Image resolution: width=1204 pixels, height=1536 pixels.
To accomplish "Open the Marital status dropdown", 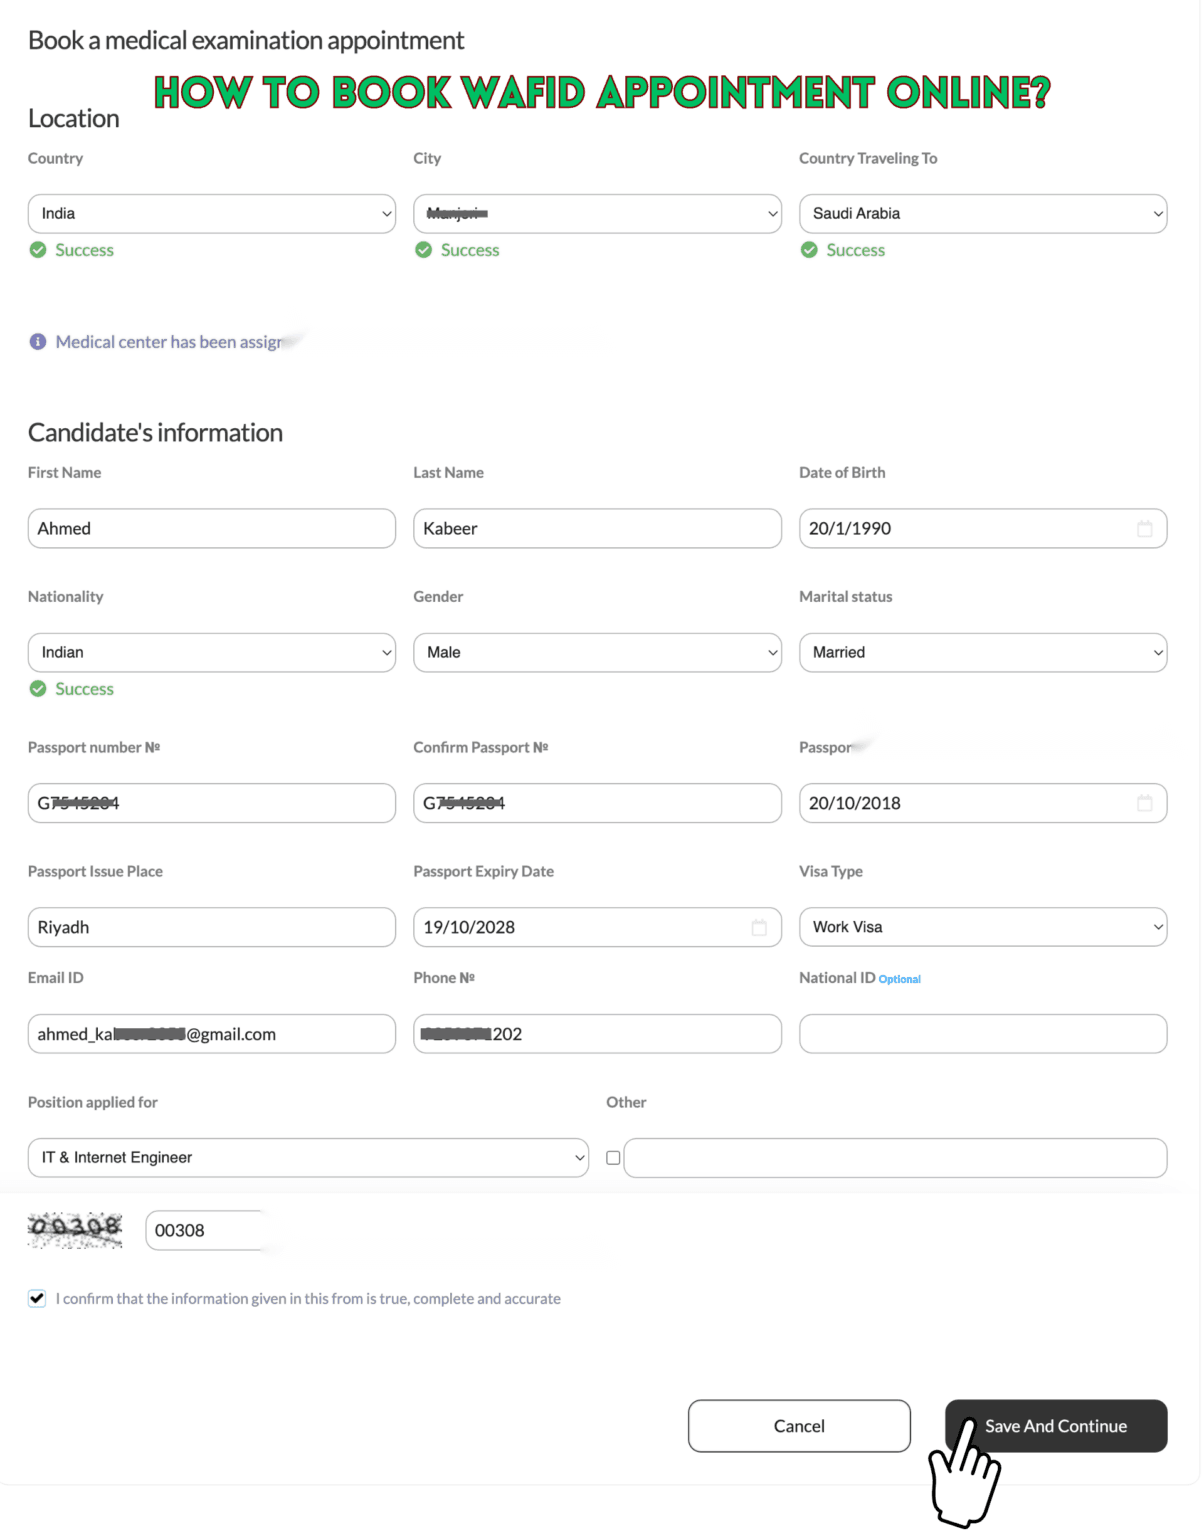I will (x=983, y=652).
